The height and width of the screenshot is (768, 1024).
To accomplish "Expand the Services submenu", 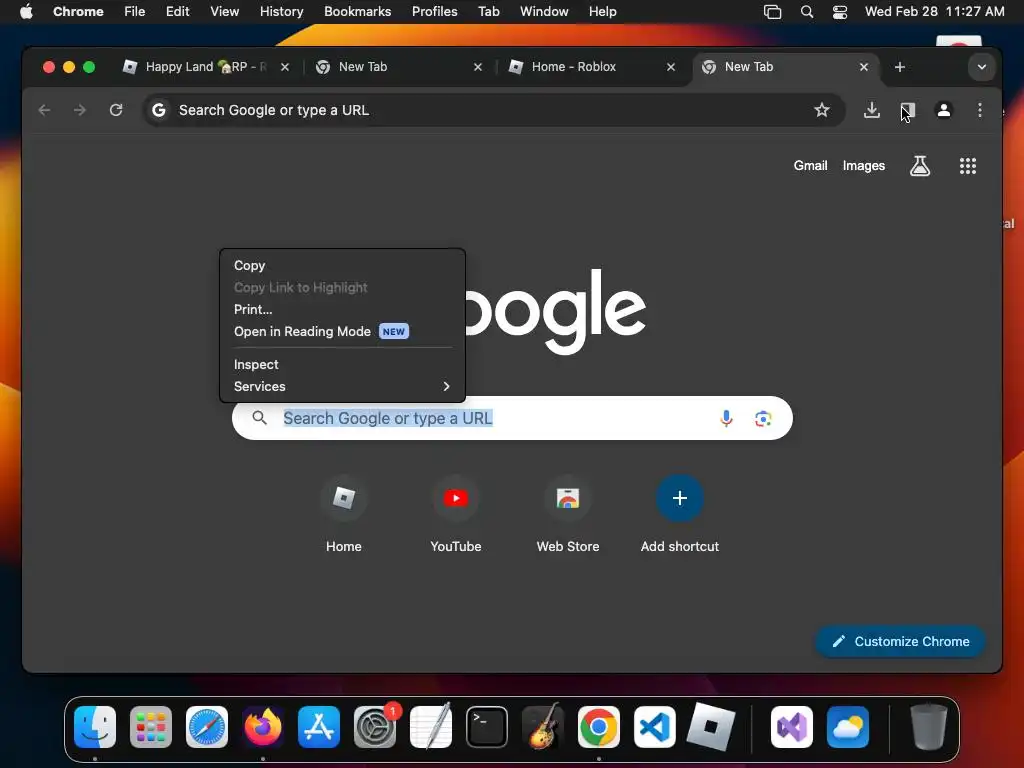I will [x=343, y=387].
